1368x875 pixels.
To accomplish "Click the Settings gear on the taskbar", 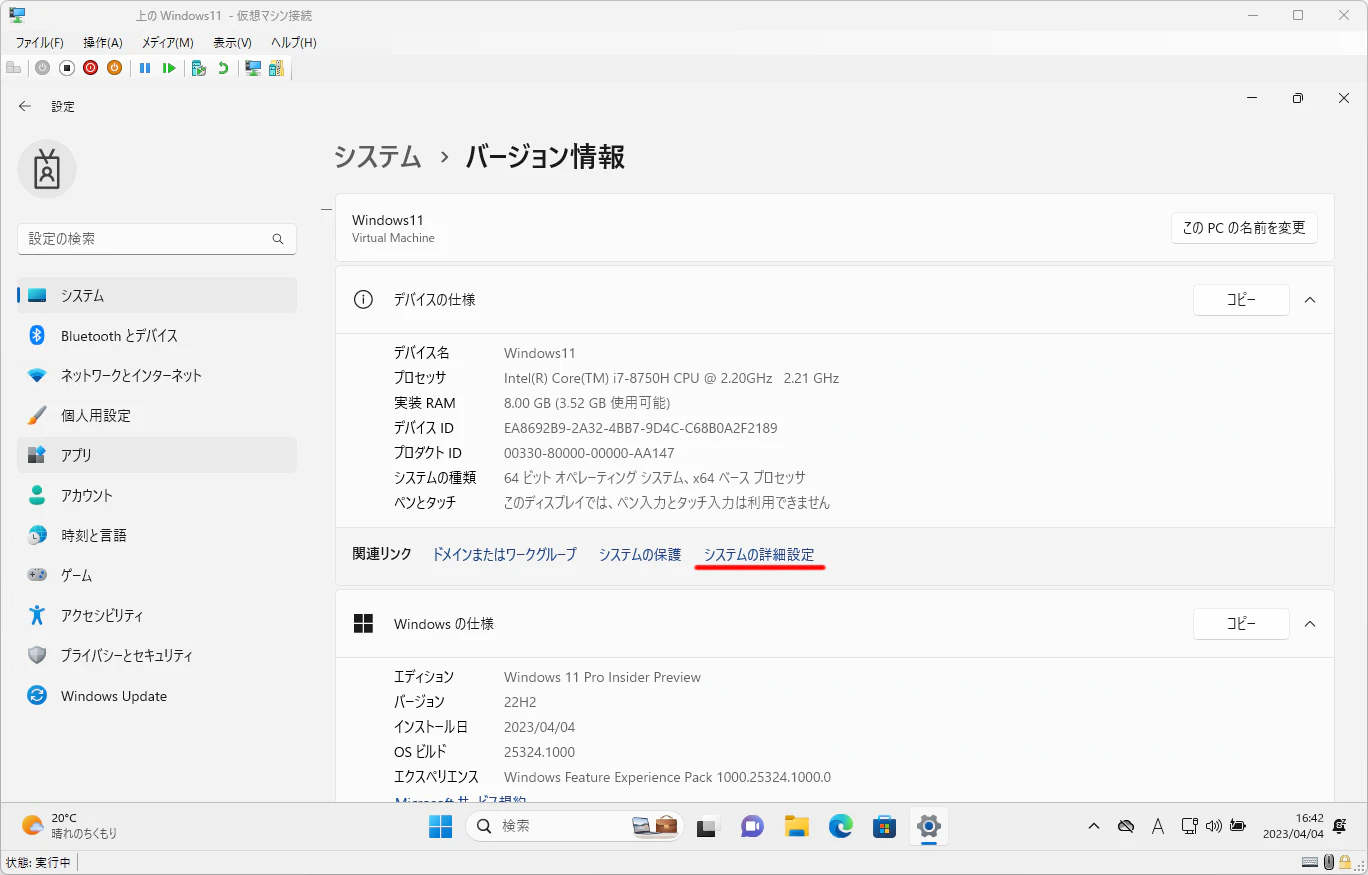I will [929, 826].
